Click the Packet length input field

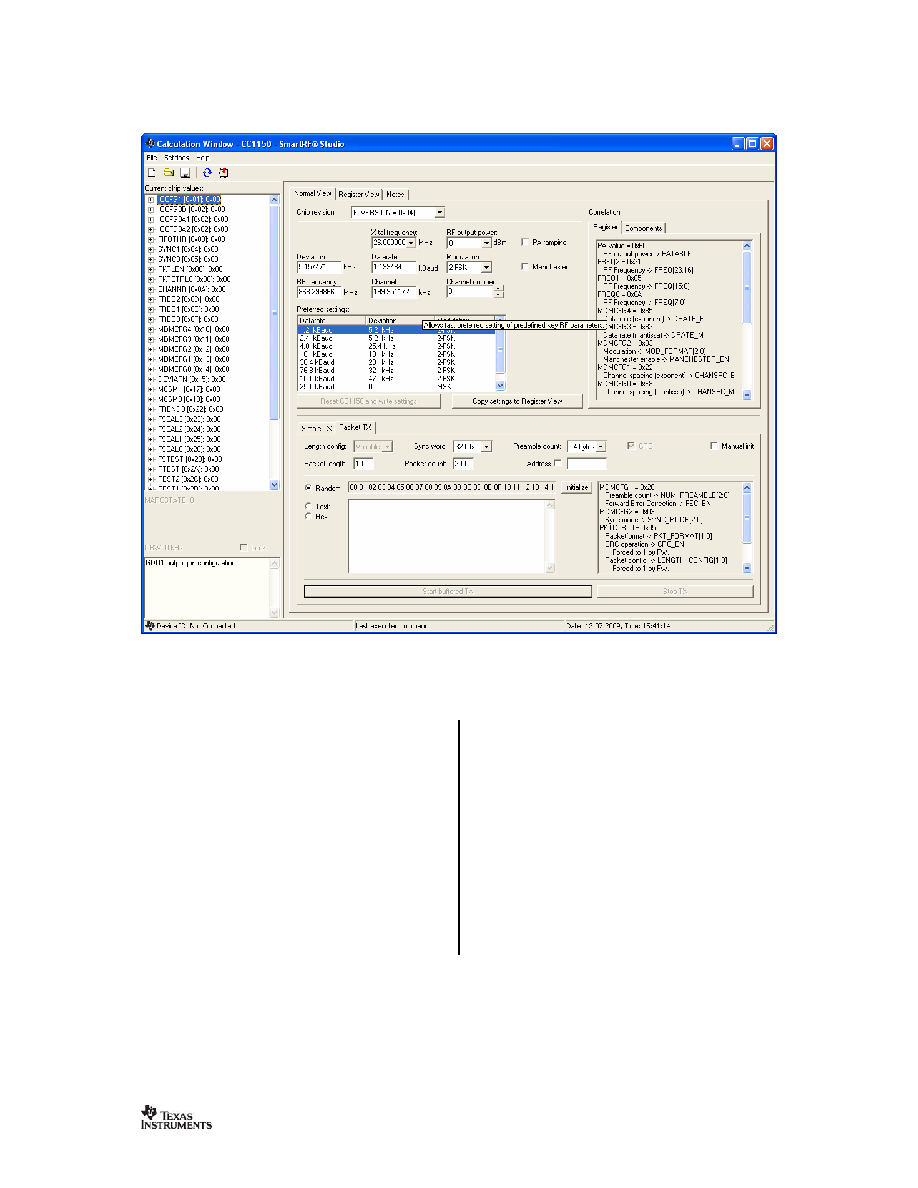(x=363, y=463)
